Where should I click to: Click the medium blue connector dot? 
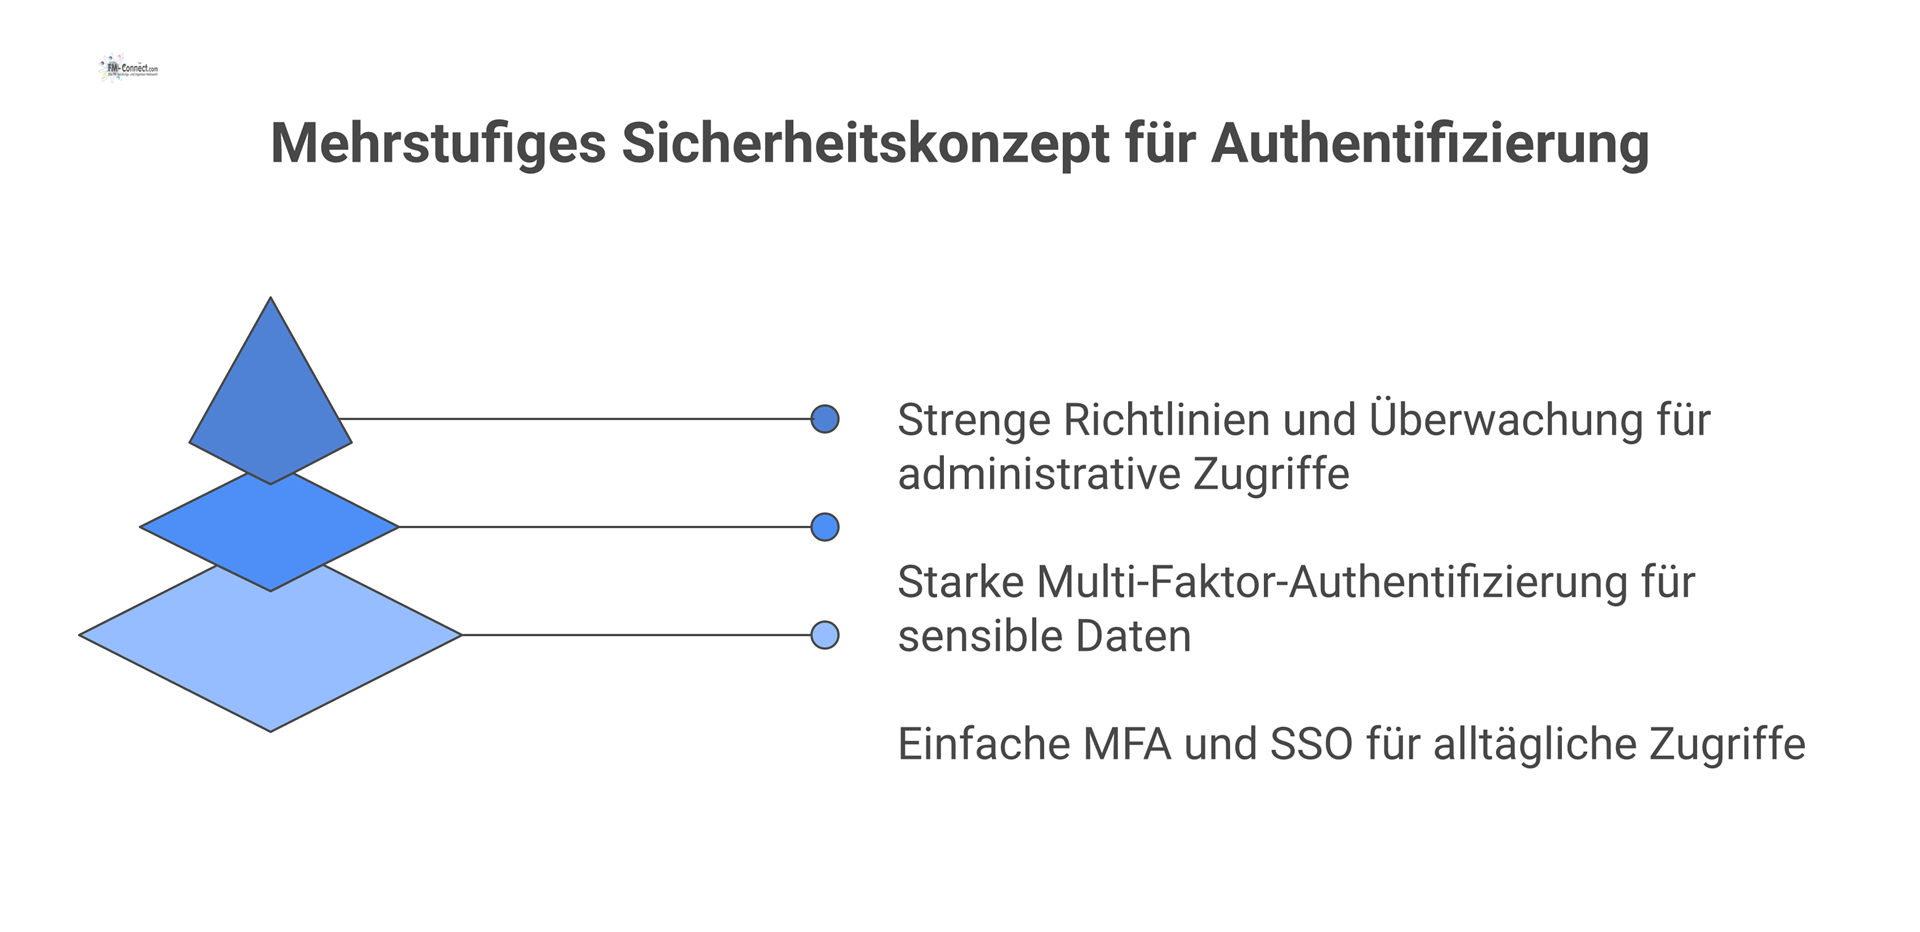[x=825, y=527]
